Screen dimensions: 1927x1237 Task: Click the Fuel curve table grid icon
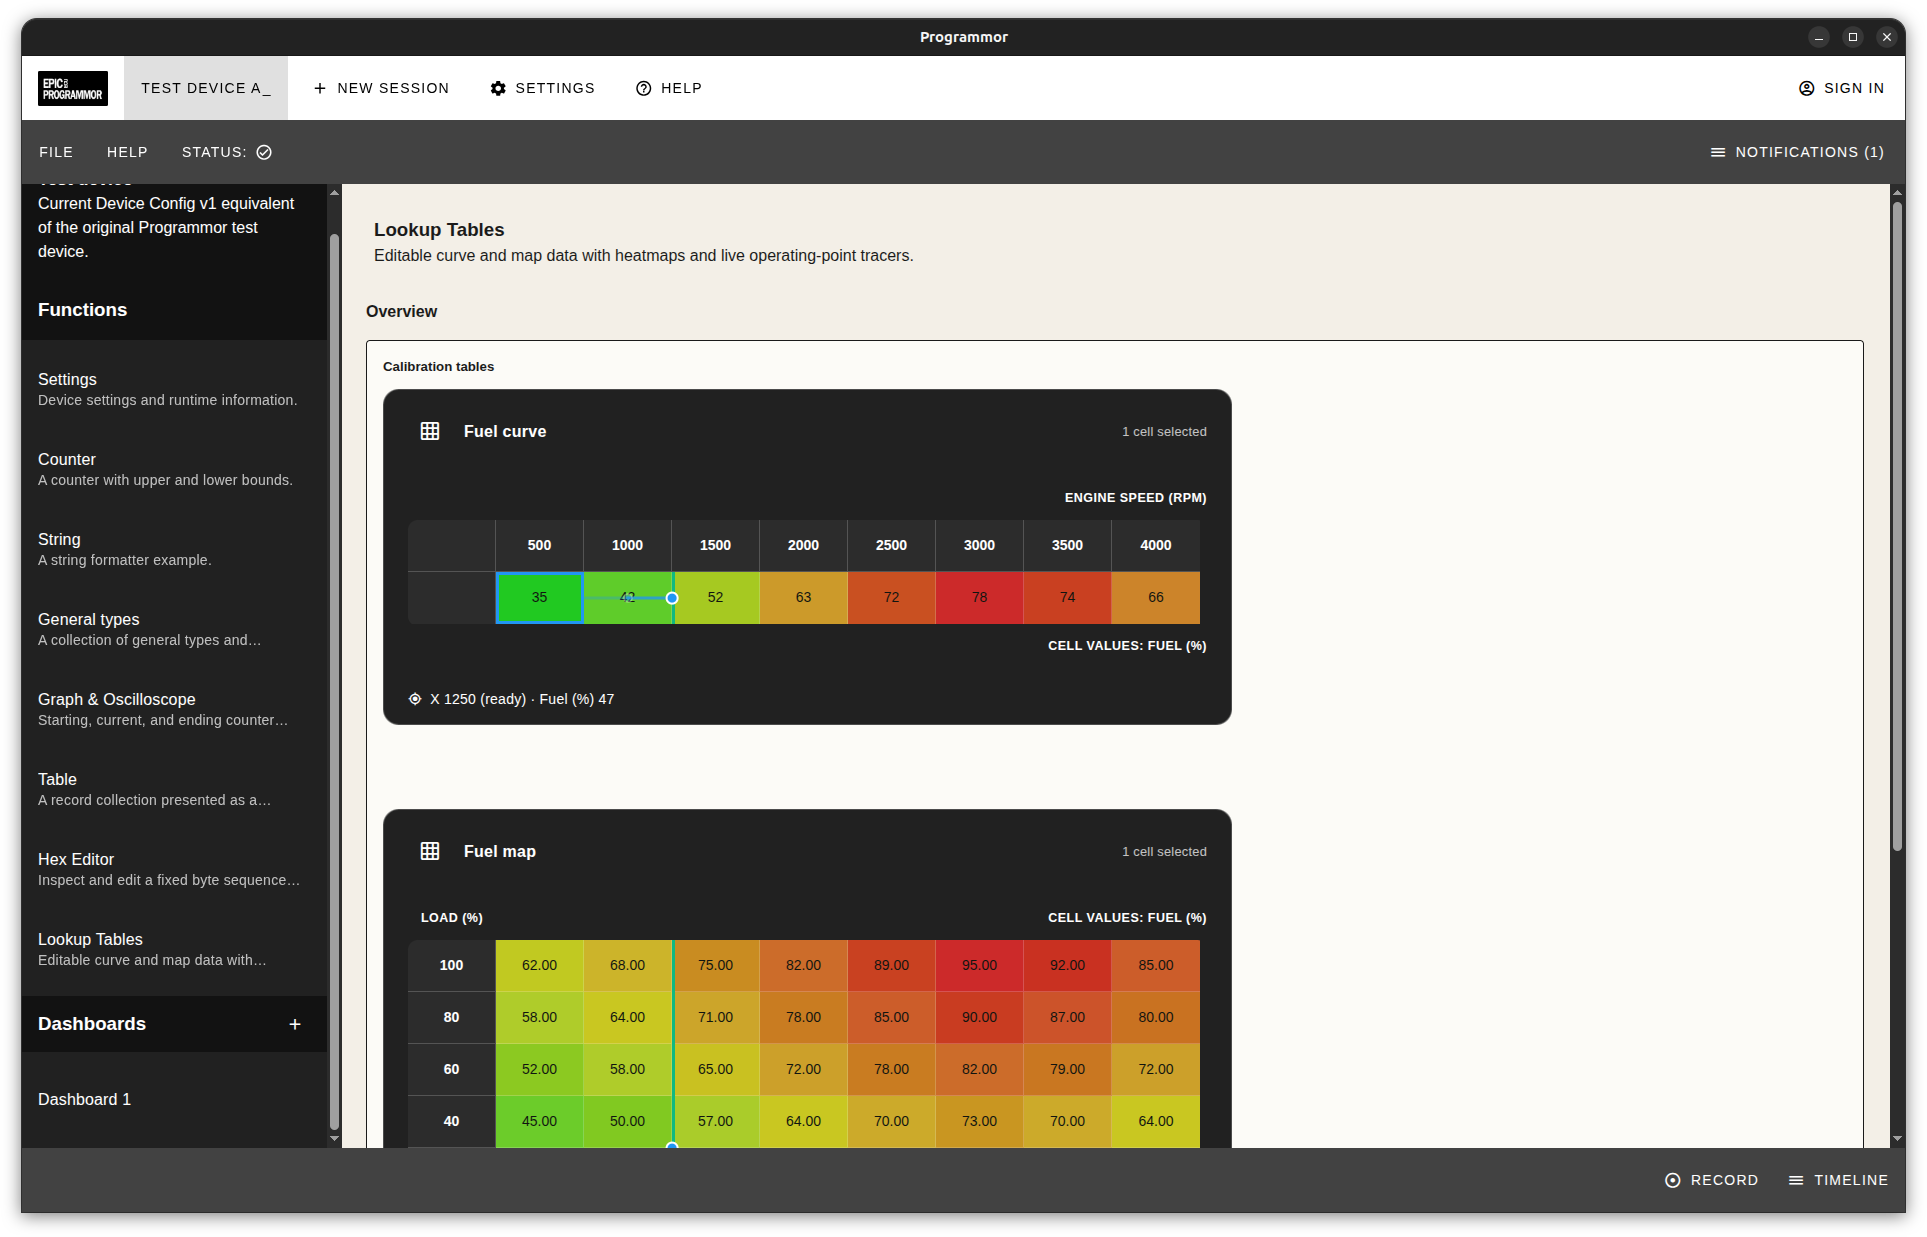coord(430,431)
